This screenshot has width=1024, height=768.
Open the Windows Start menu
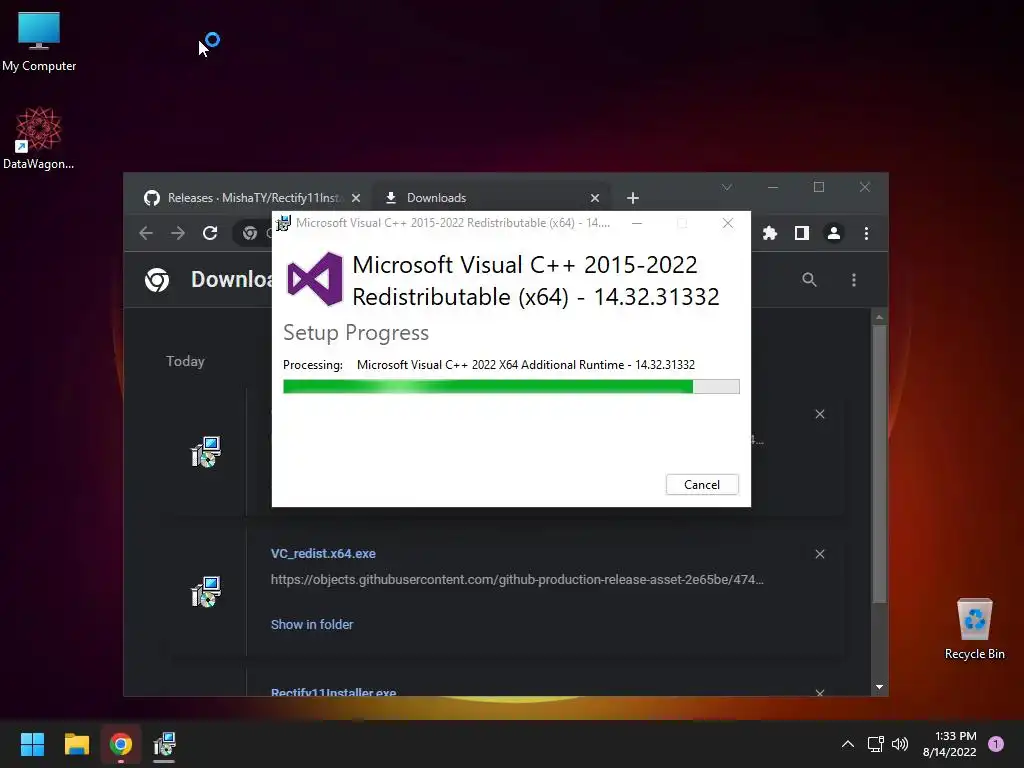click(32, 744)
